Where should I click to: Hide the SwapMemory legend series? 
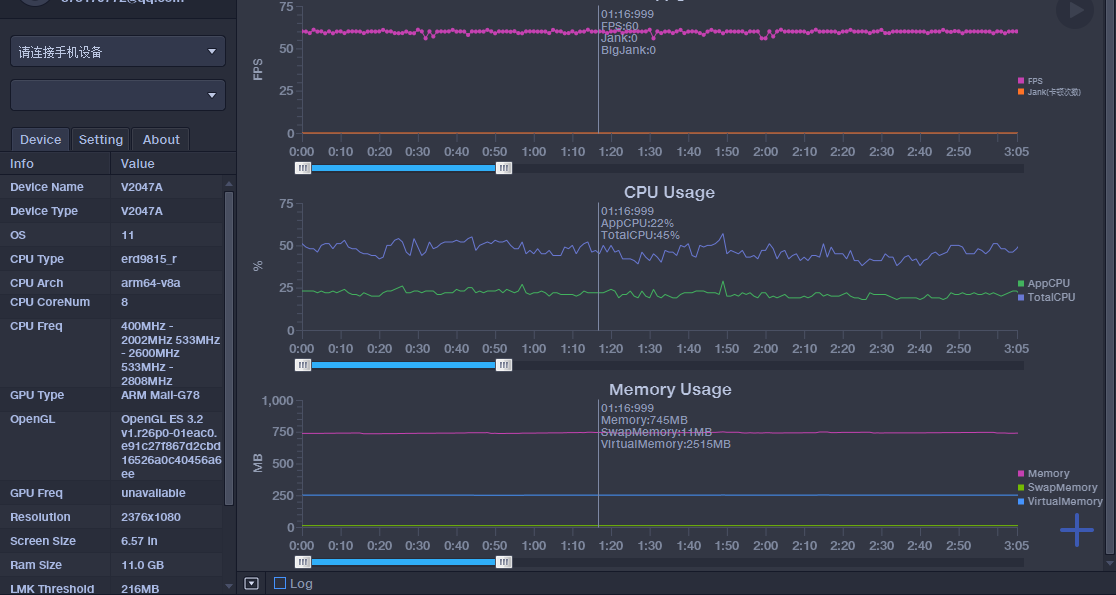1021,488
